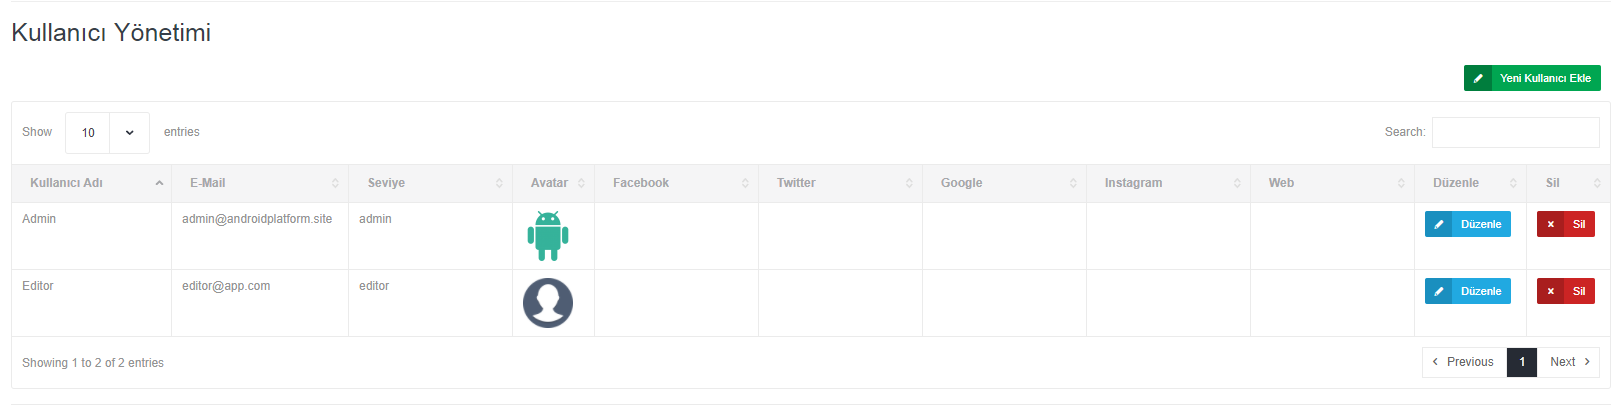Delete the Editor user with Sil
Screen dimensions: 1623x415
pyautogui.click(x=1565, y=291)
